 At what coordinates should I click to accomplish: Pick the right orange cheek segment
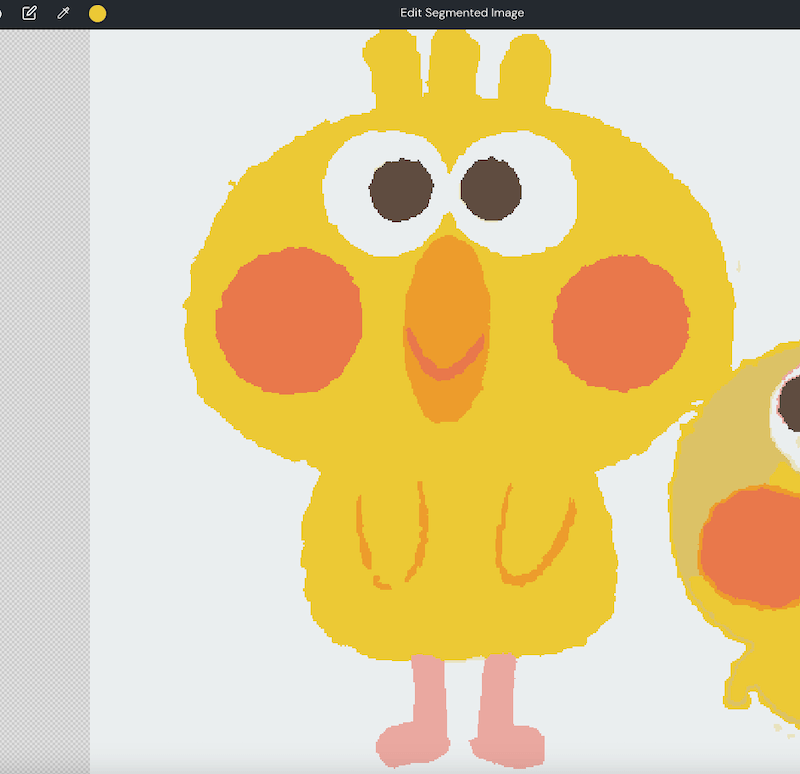pos(621,321)
